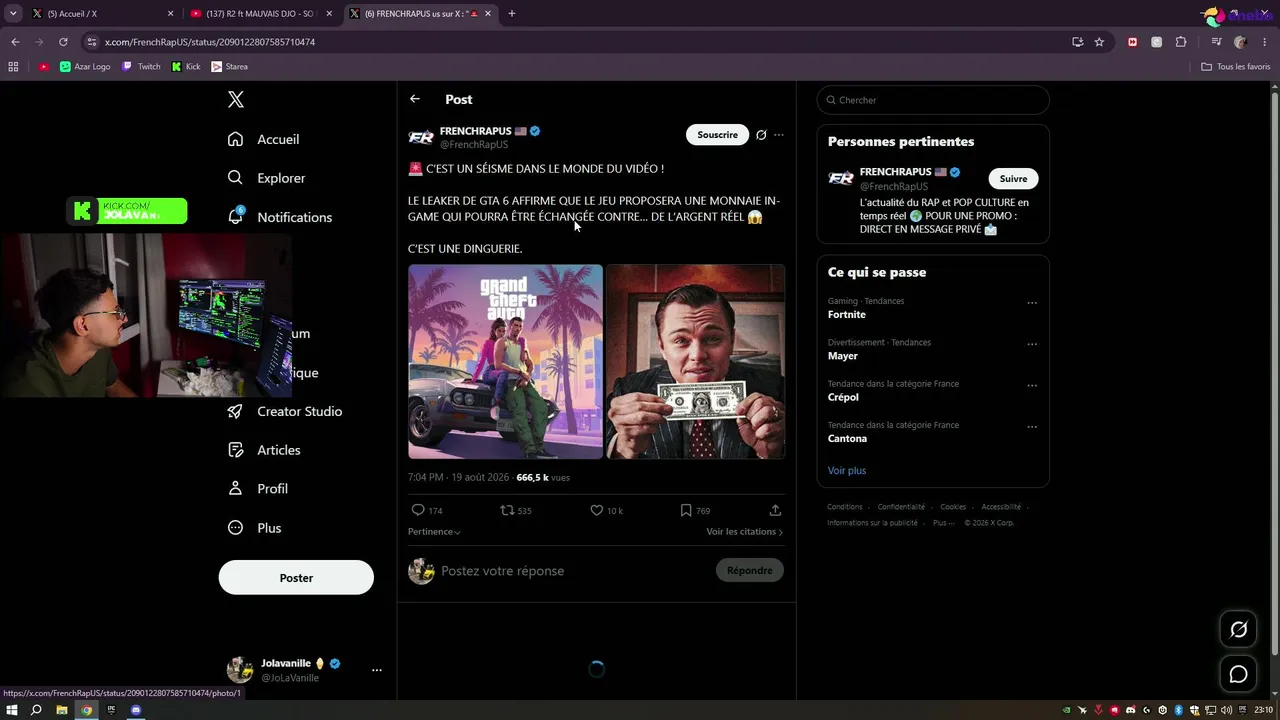Open the Azar Logo bookmark
This screenshot has height=720, width=1280.
click(x=85, y=67)
